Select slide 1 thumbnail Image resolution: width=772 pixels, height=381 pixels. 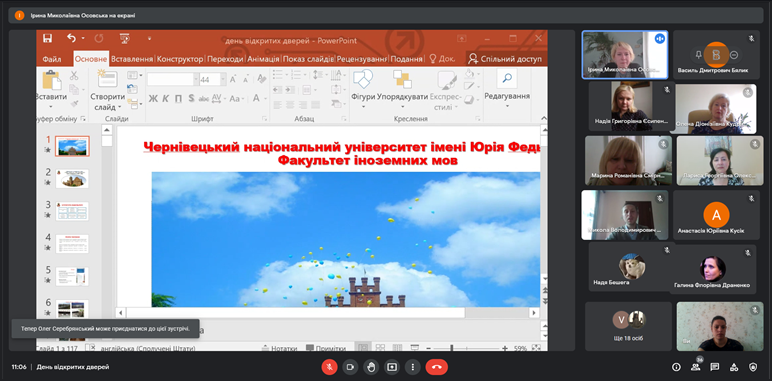(x=72, y=146)
